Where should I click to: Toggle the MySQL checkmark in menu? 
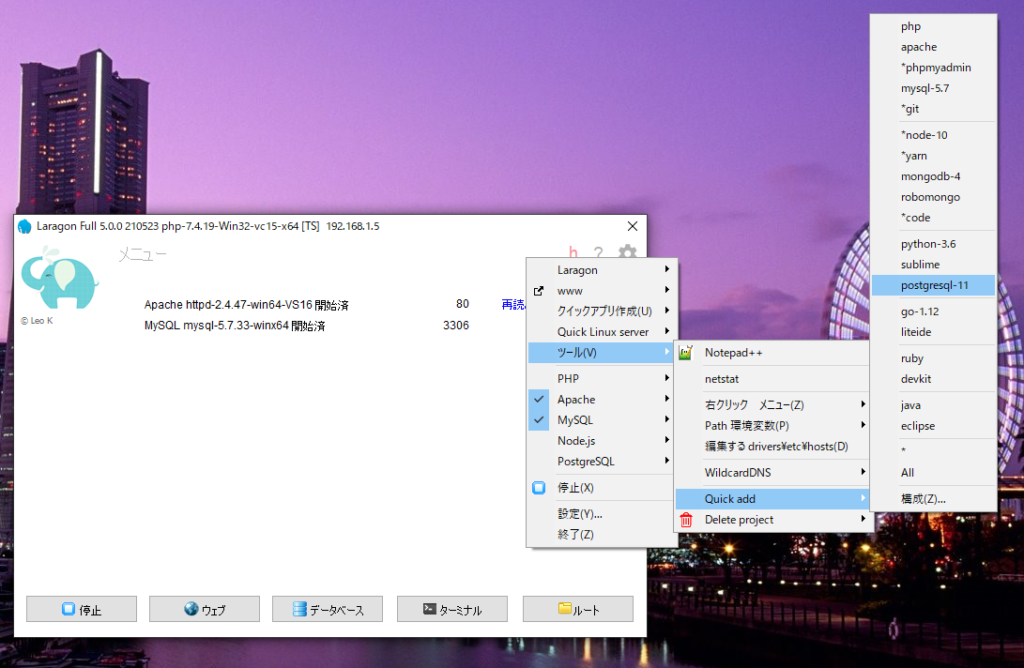click(539, 420)
